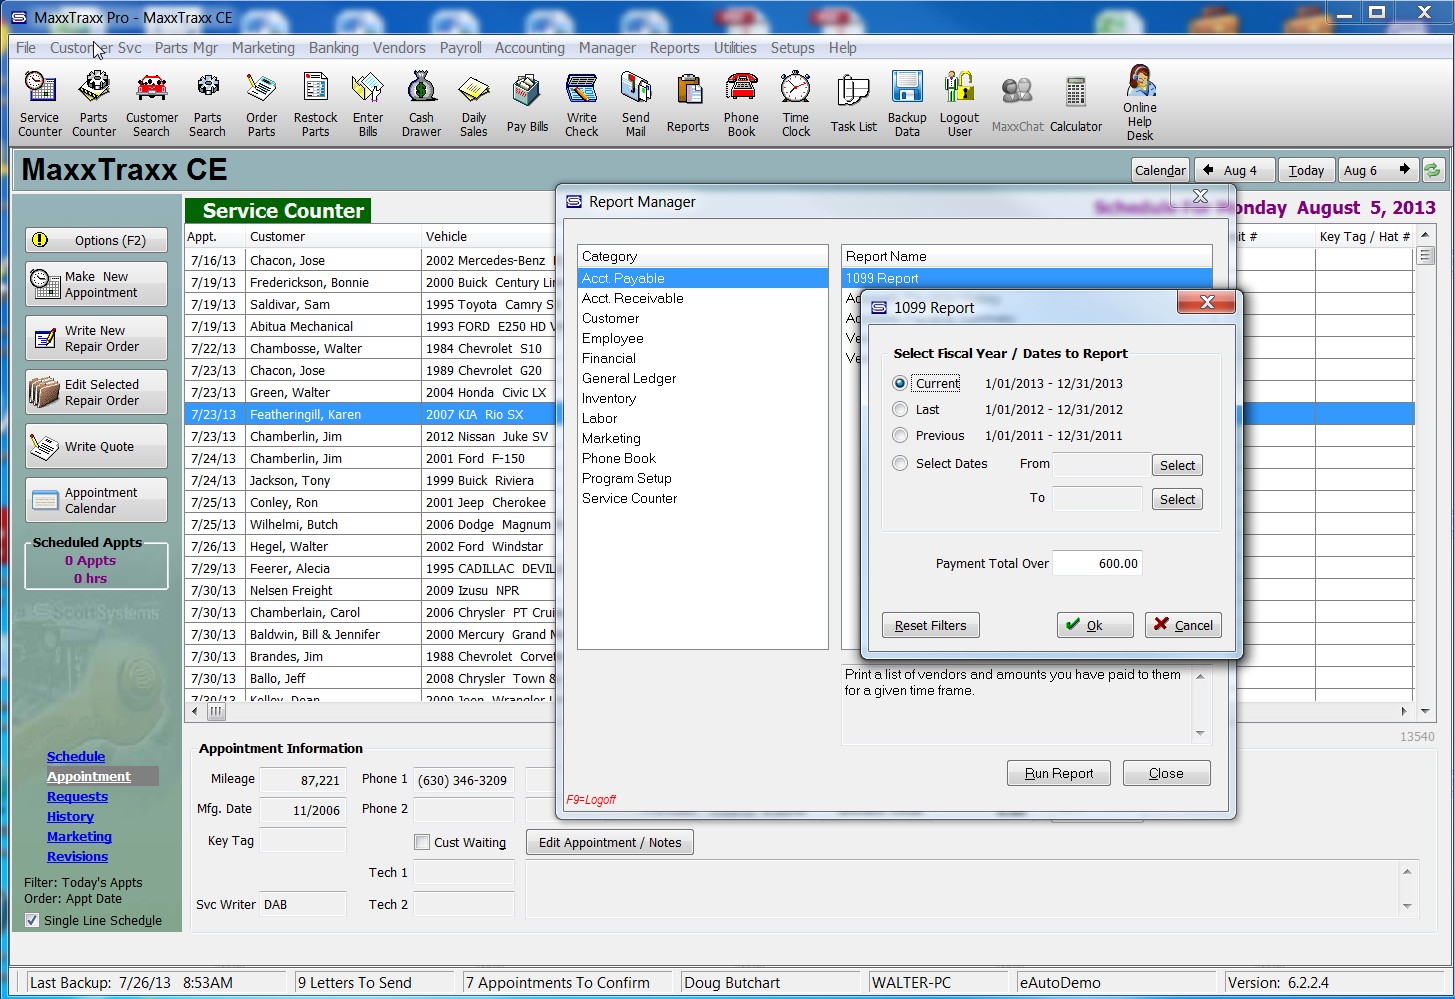Click the Pay Bills toolbar icon
The width and height of the screenshot is (1455, 999).
tap(527, 104)
